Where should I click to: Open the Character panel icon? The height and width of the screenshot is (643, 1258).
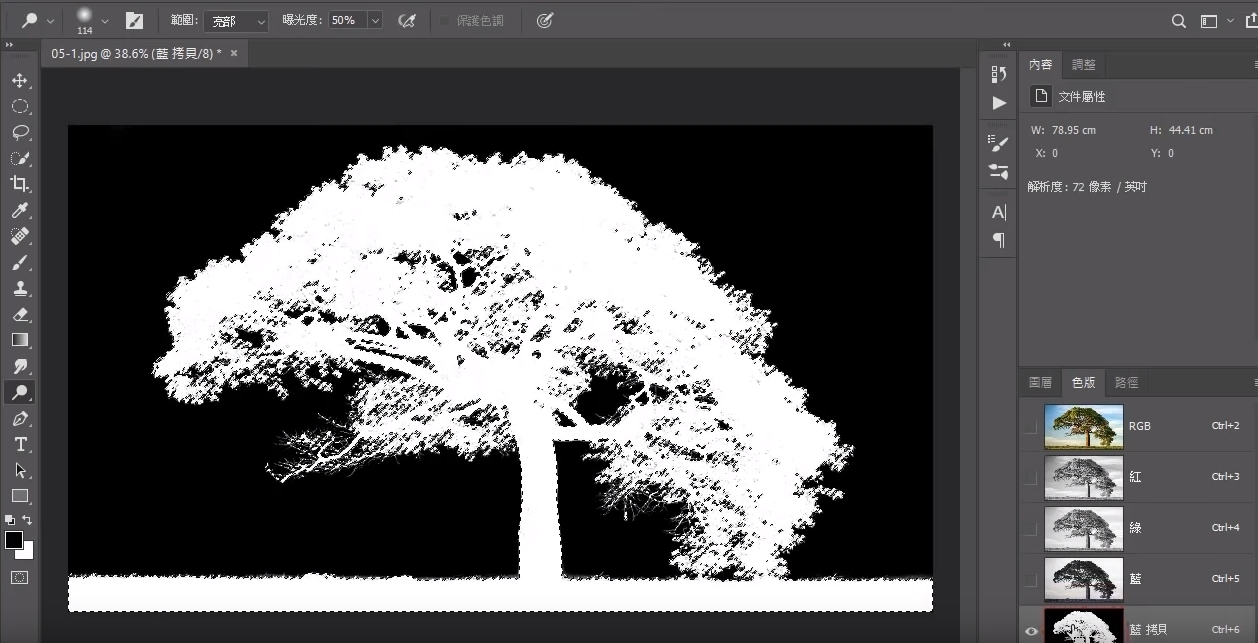coord(997,211)
